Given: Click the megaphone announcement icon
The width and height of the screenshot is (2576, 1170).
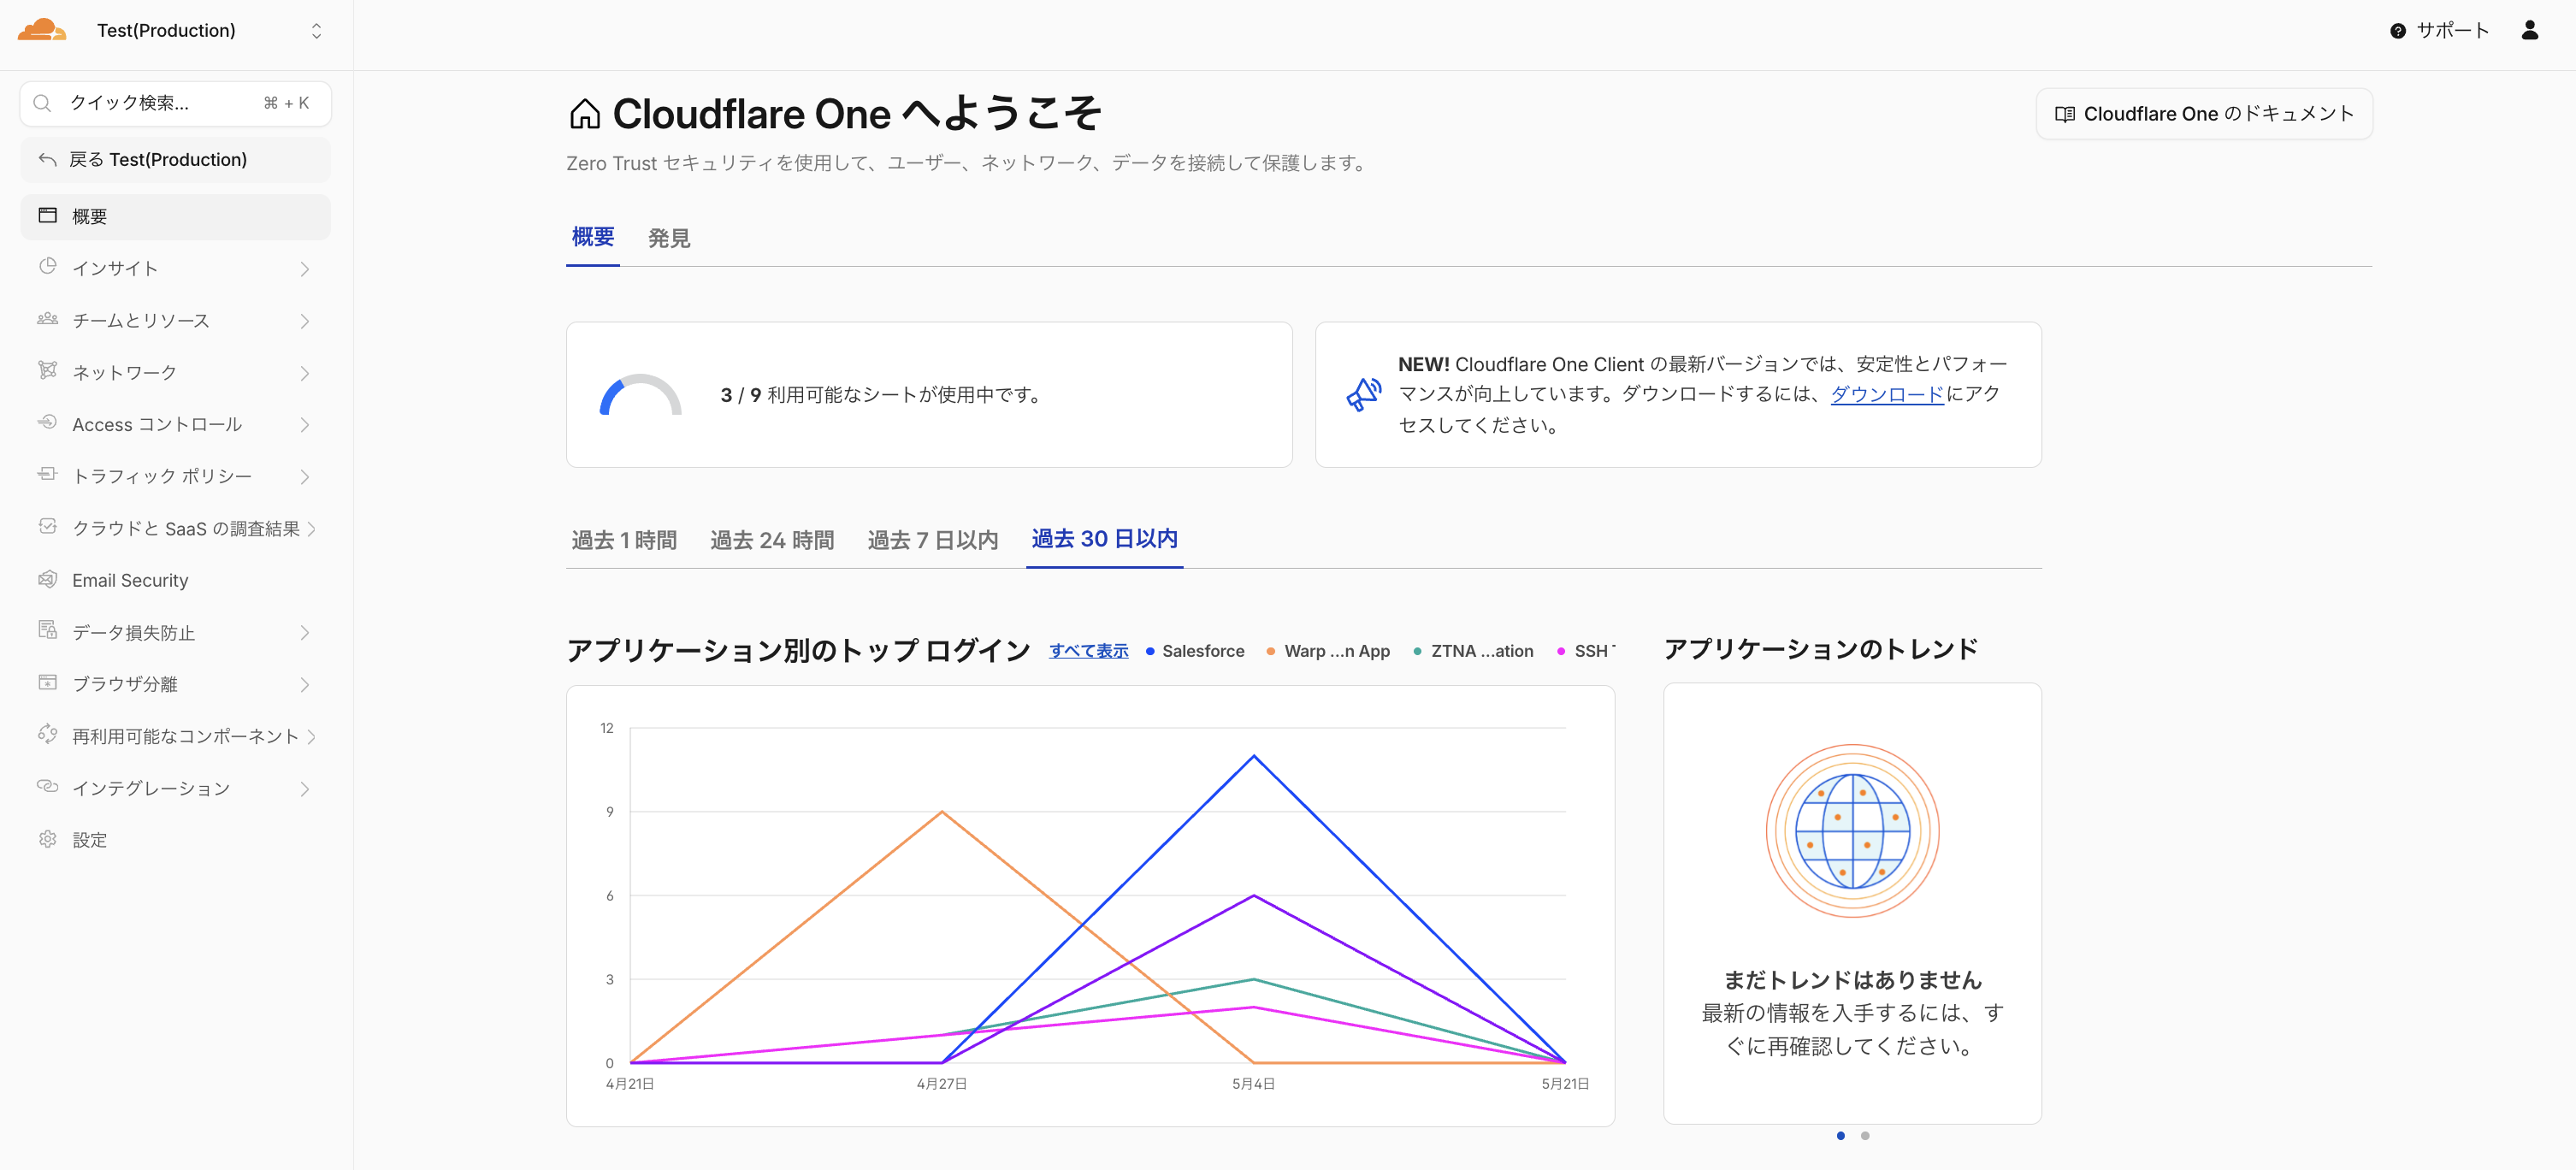Looking at the screenshot, I should click(1363, 395).
